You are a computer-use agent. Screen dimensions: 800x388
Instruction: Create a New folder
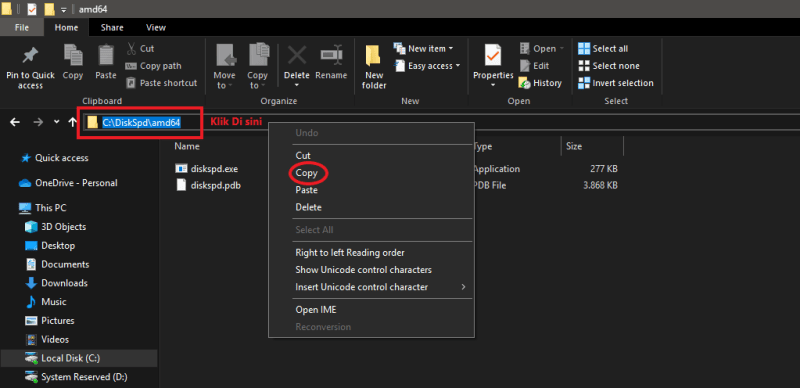[374, 66]
